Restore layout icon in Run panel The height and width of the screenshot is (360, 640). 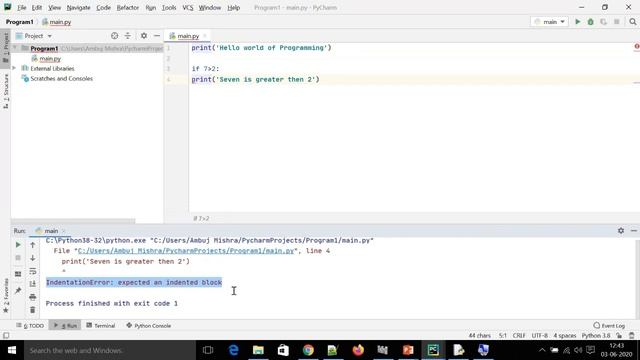18,274
